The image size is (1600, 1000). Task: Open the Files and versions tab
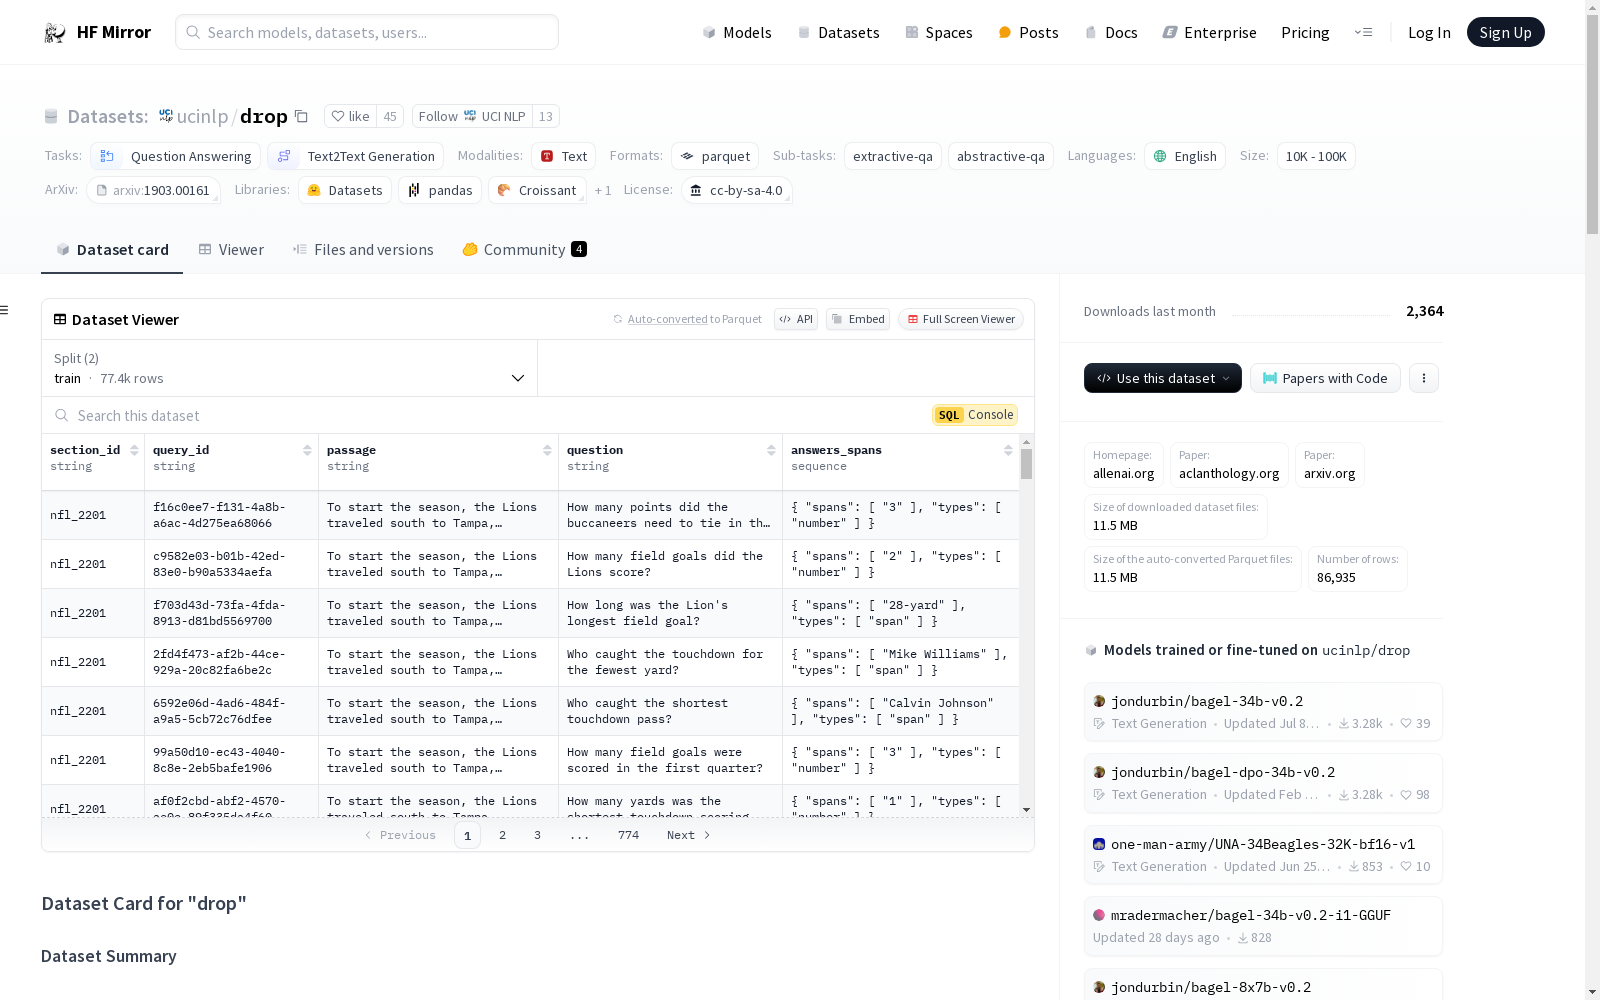[x=363, y=250]
